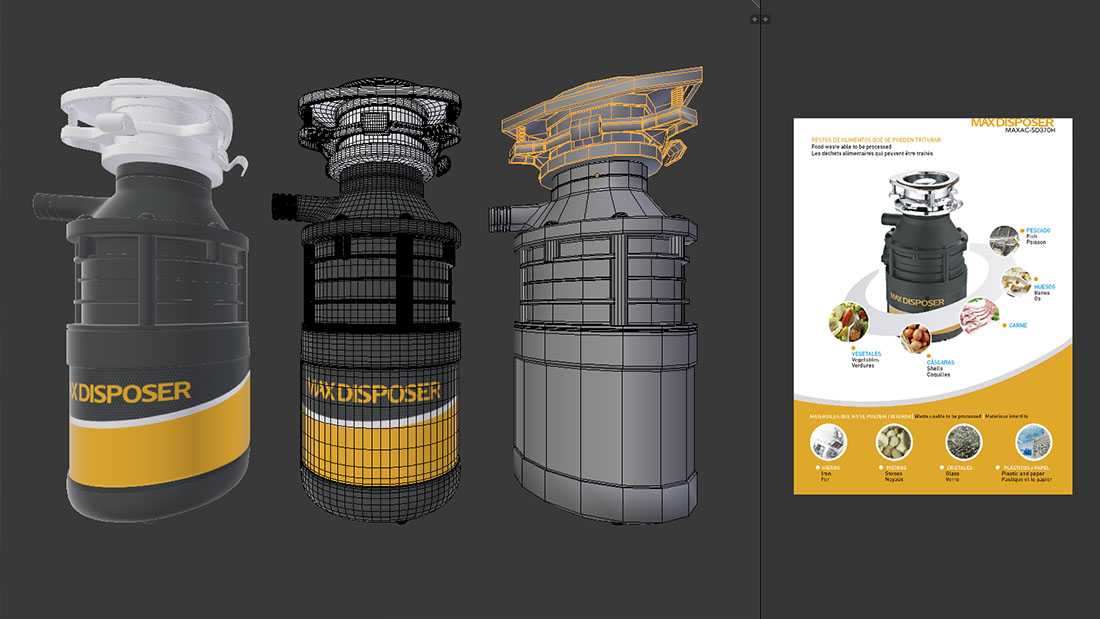Click 'MAX DISPOSER' title on the brochure

[1012, 123]
